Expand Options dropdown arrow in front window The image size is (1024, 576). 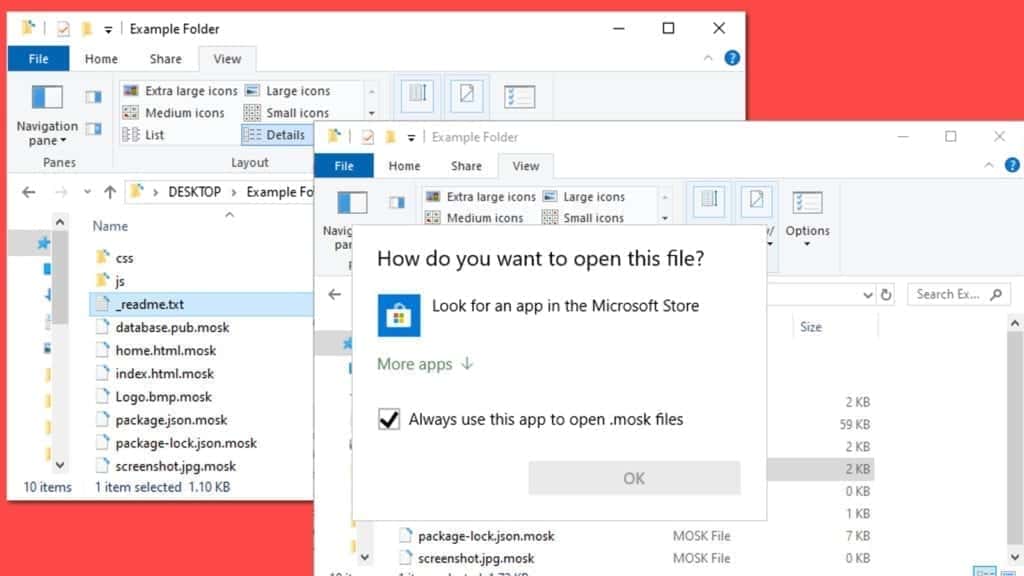807,244
